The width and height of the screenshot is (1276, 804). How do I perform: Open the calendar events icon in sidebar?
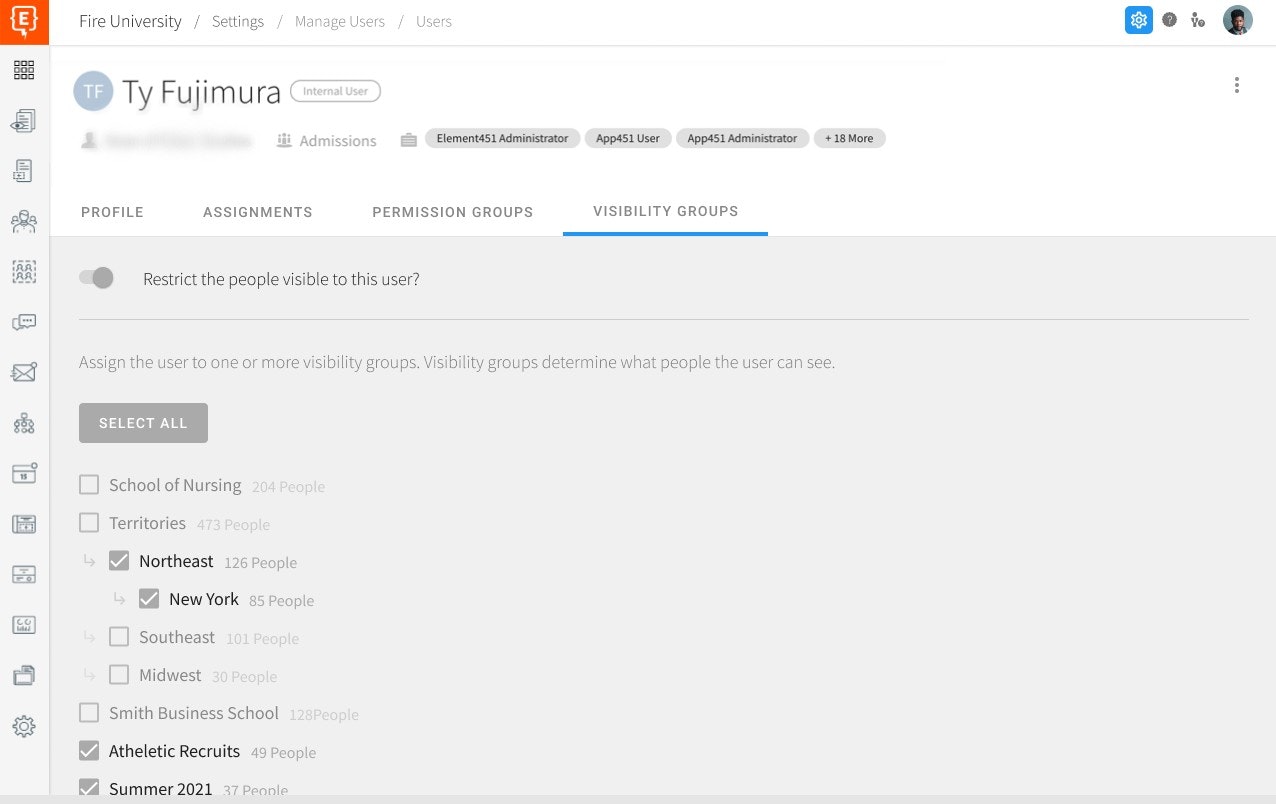click(x=24, y=474)
